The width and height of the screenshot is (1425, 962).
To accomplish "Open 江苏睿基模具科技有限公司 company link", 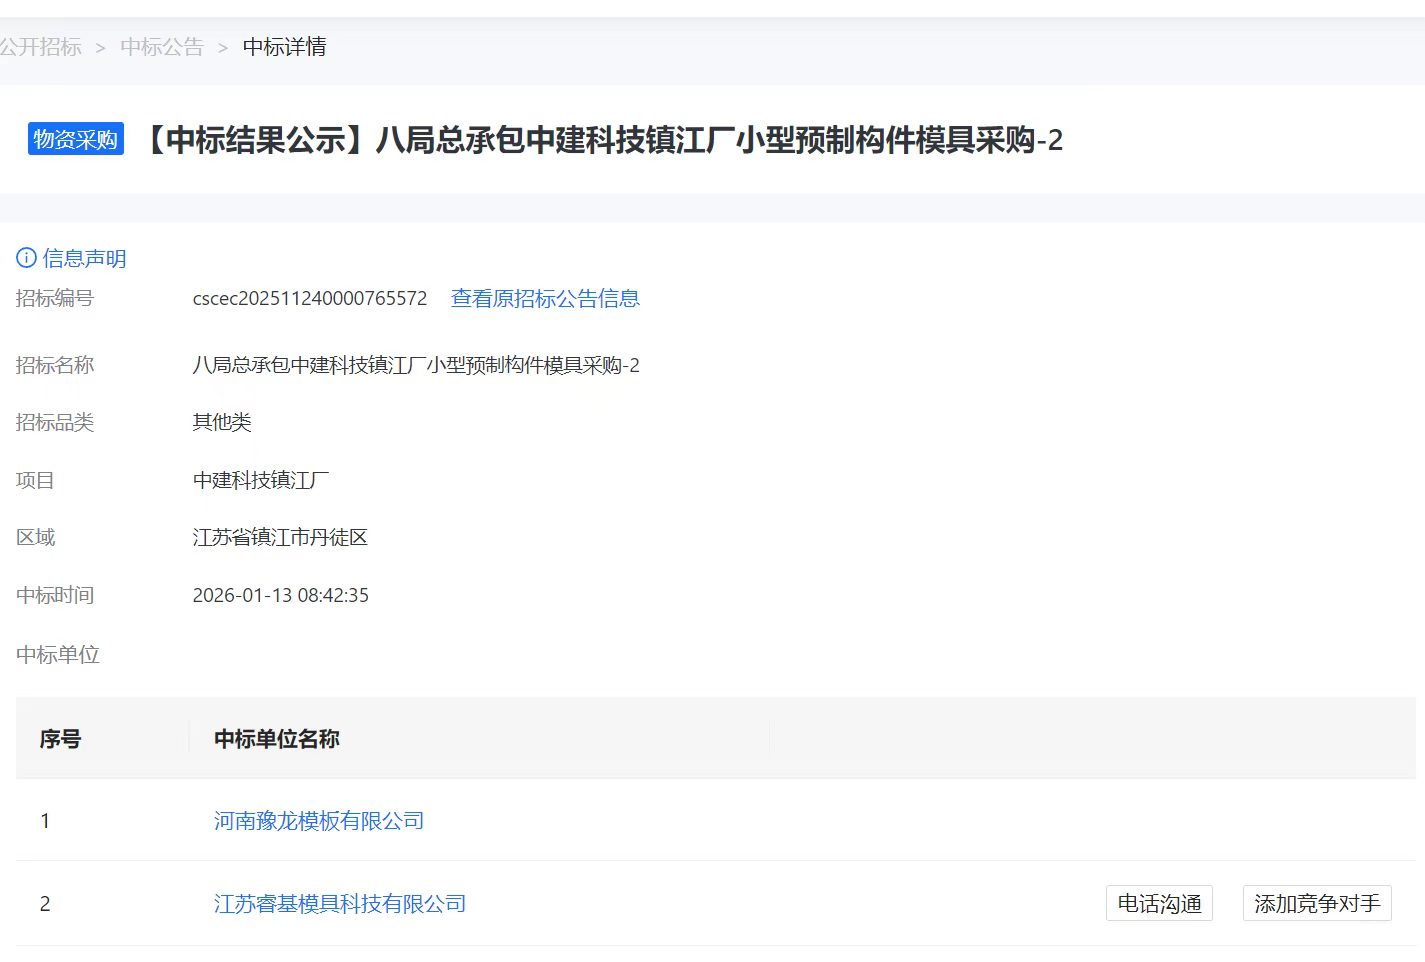I will [339, 904].
